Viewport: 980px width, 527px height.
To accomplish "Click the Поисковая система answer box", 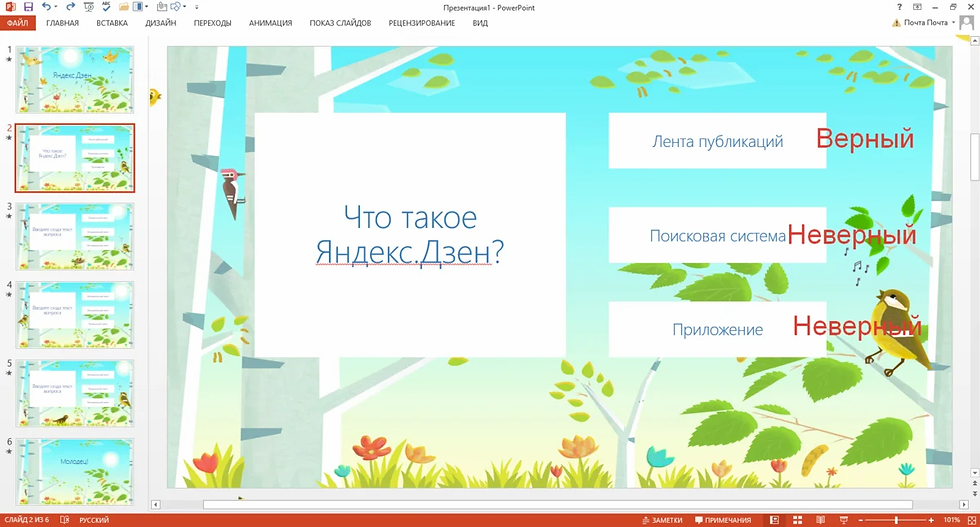I will pyautogui.click(x=718, y=235).
